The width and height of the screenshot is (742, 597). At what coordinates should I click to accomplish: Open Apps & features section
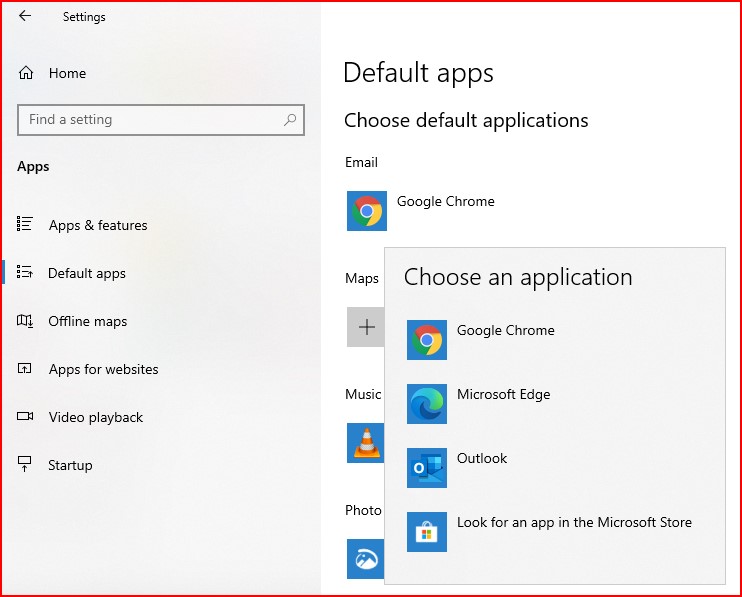[x=98, y=225]
